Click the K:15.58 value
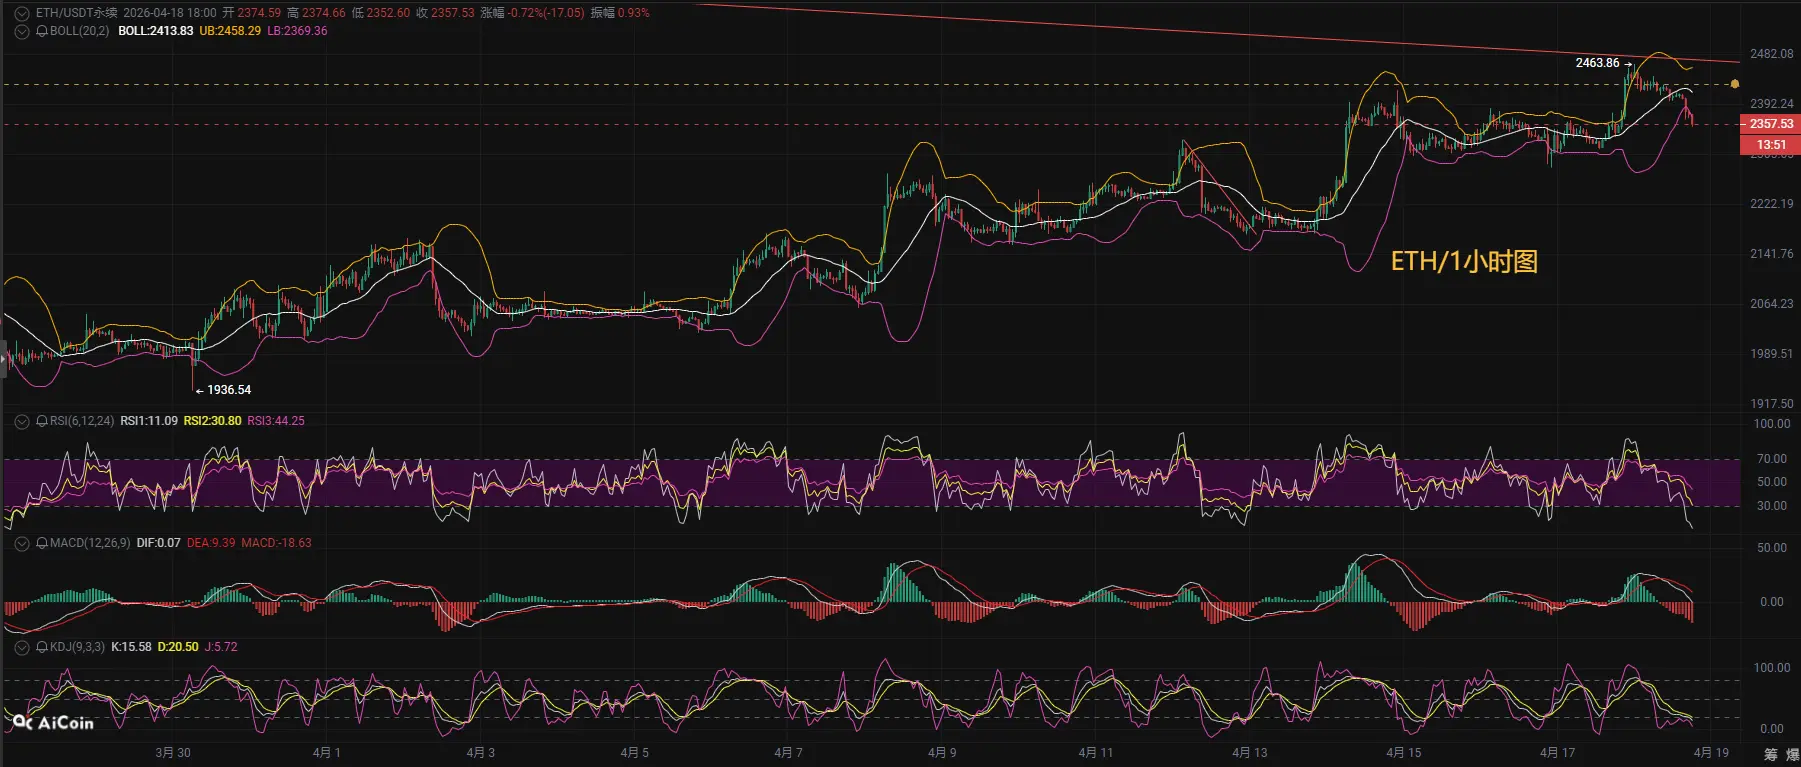 [131, 647]
